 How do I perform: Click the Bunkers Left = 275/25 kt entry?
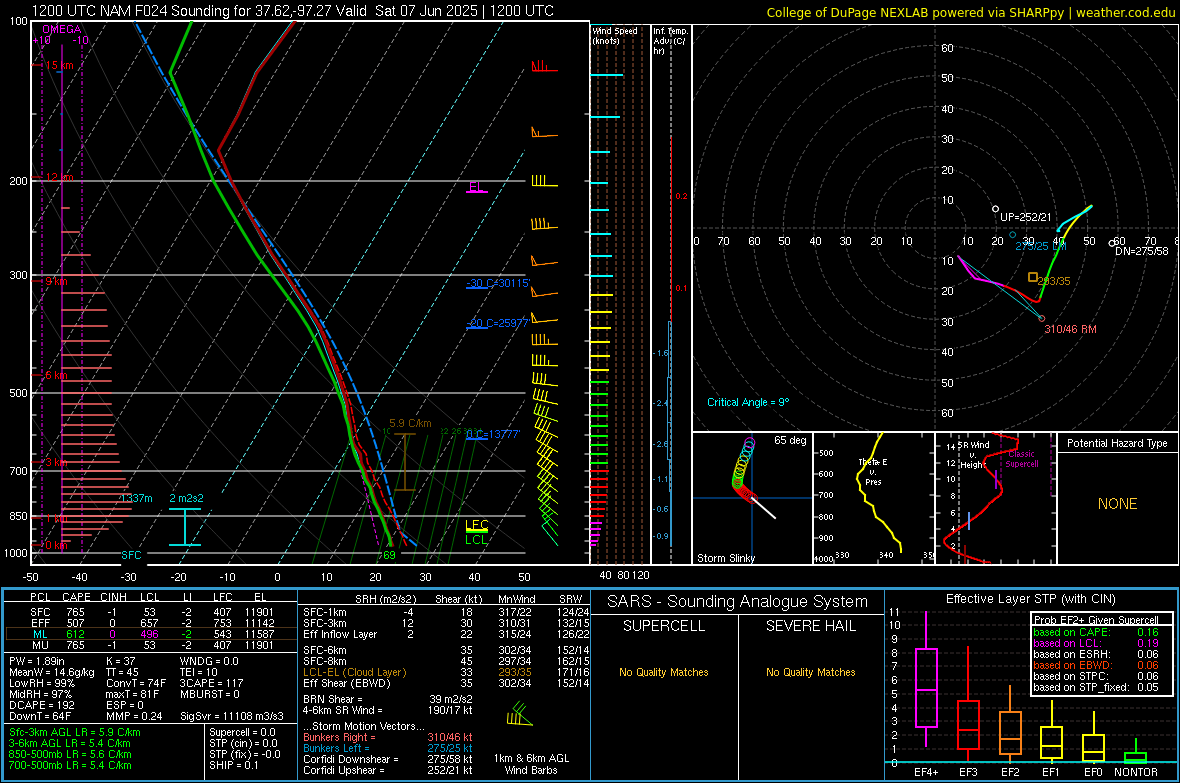(388, 748)
